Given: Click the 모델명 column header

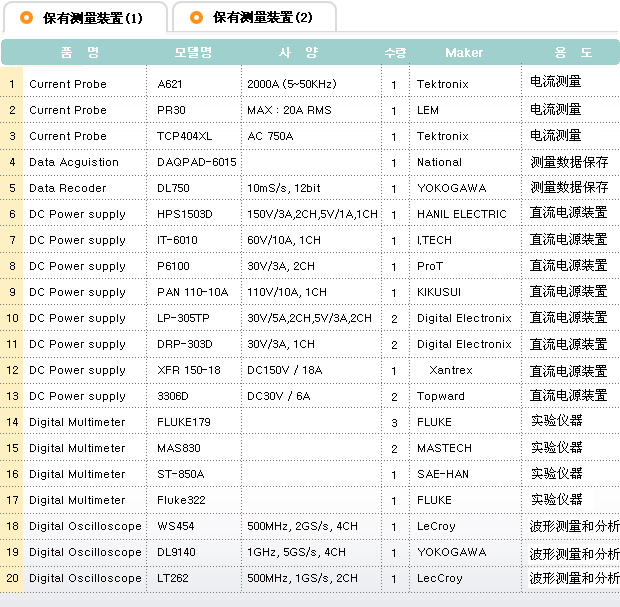Looking at the screenshot, I should tap(193, 52).
